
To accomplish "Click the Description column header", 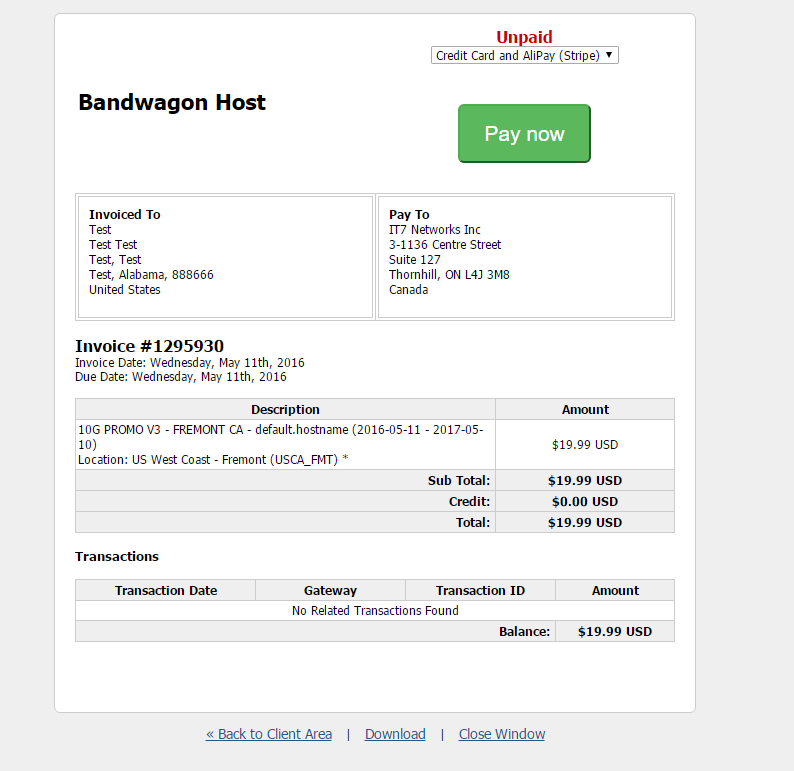I will coord(285,409).
